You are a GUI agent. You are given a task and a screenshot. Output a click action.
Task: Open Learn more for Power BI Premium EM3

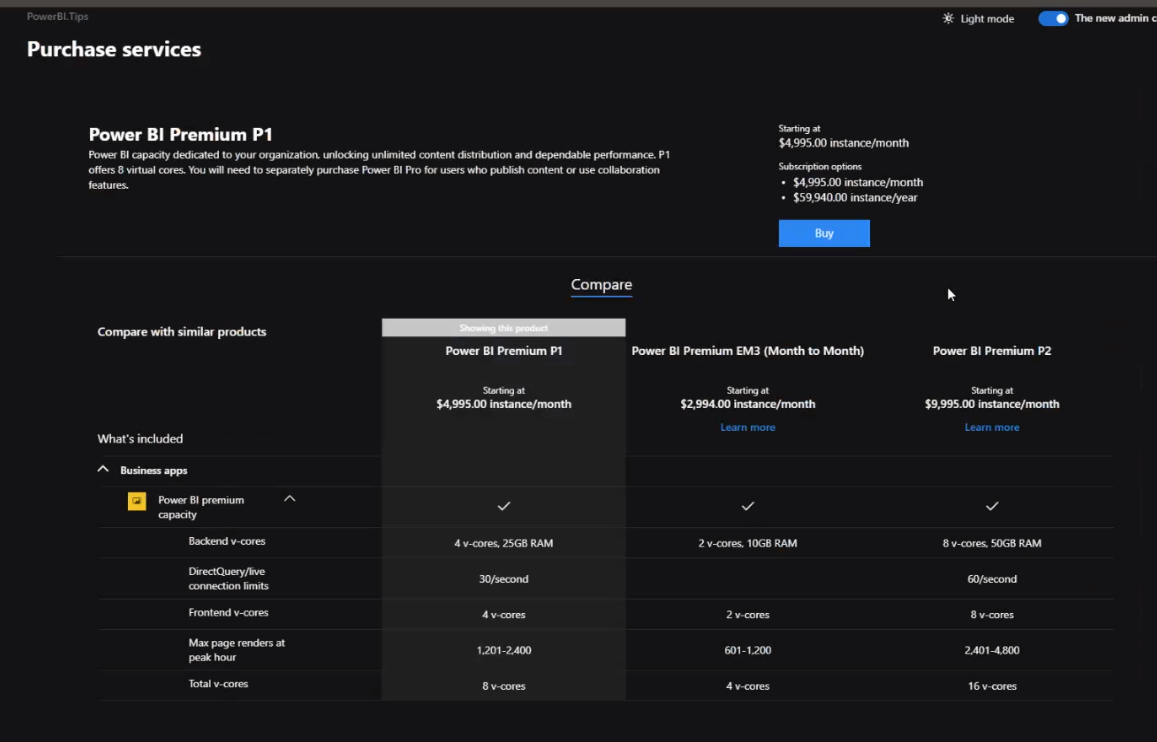tap(747, 427)
